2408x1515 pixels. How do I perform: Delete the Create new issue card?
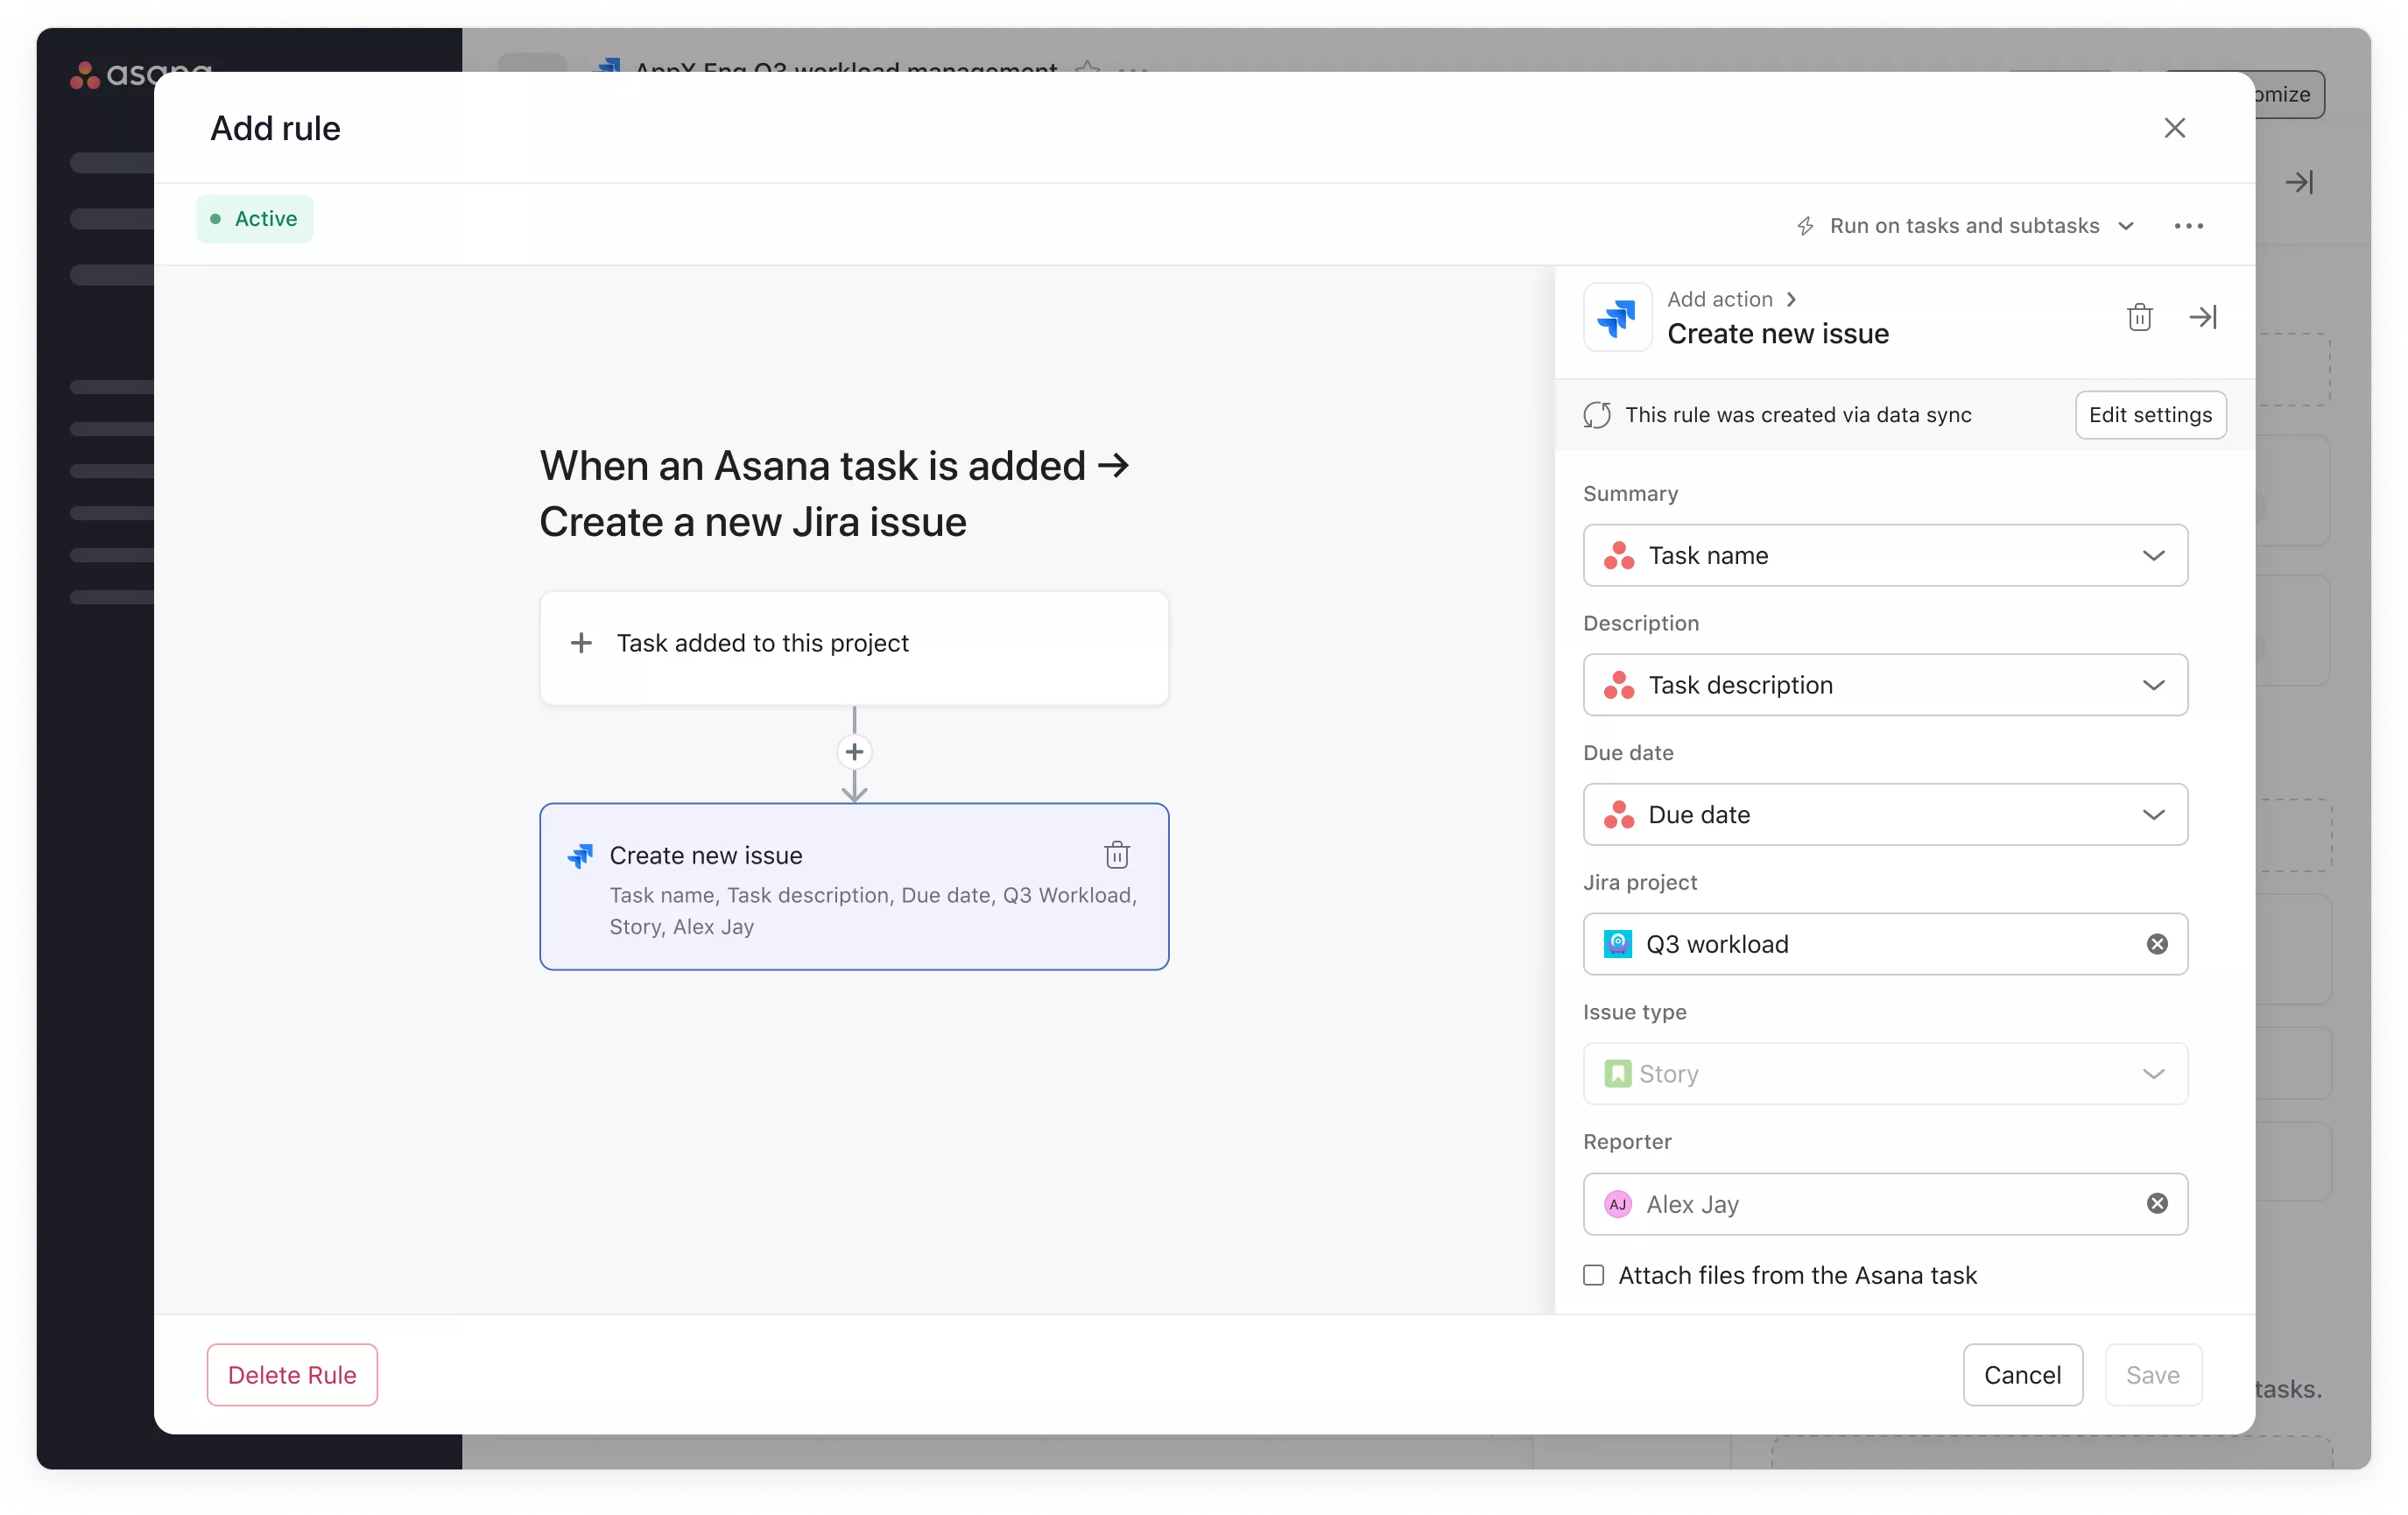(x=1116, y=855)
